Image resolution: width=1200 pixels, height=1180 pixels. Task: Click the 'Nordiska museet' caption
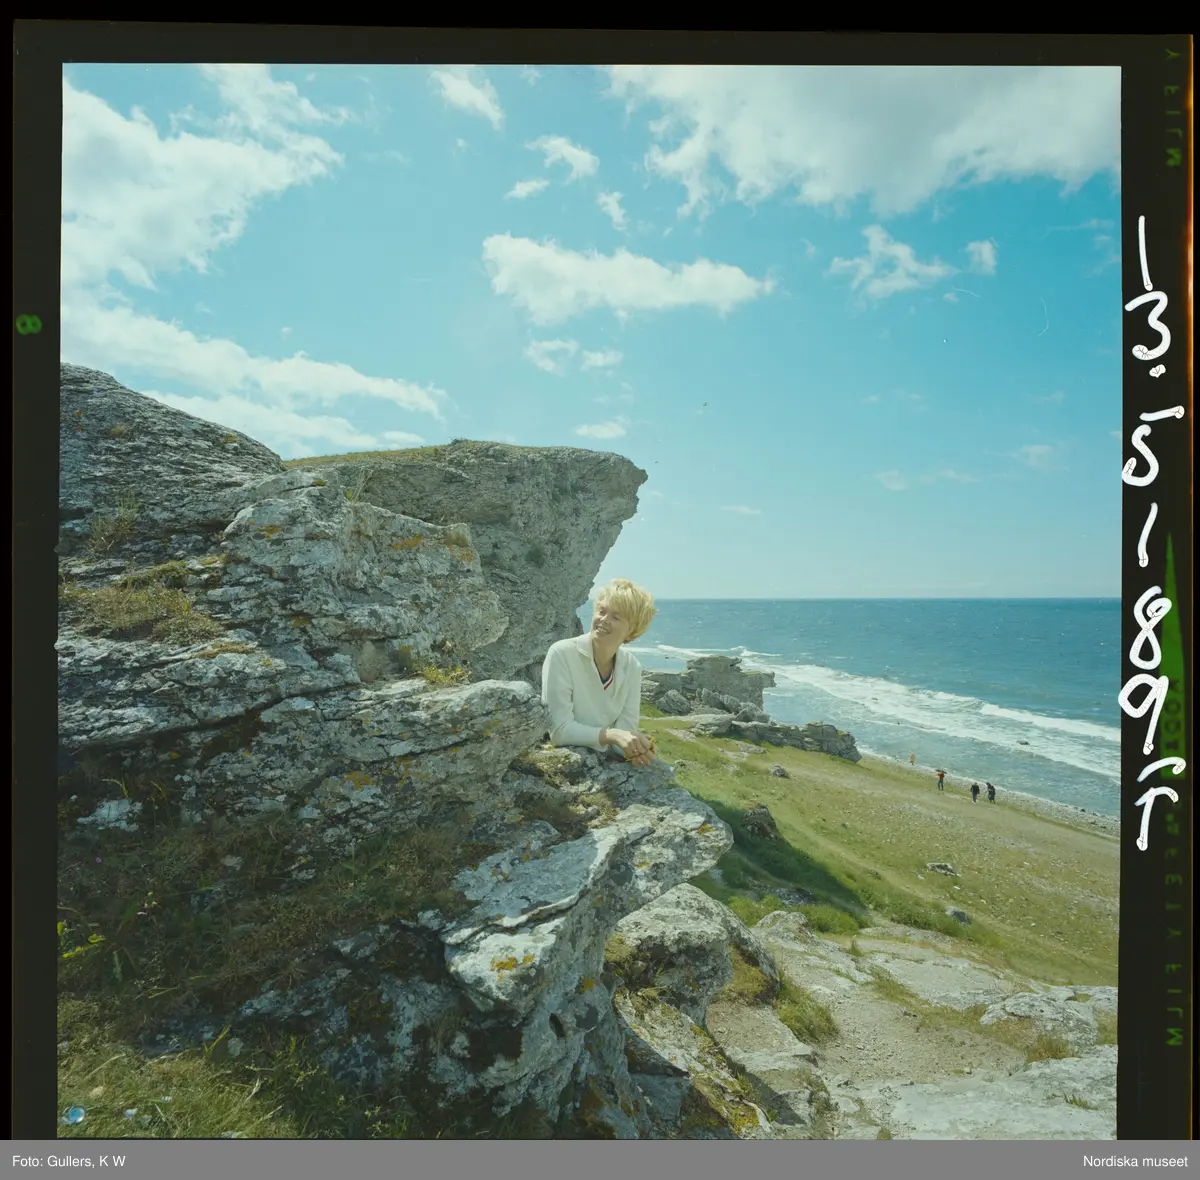(x=1133, y=1160)
